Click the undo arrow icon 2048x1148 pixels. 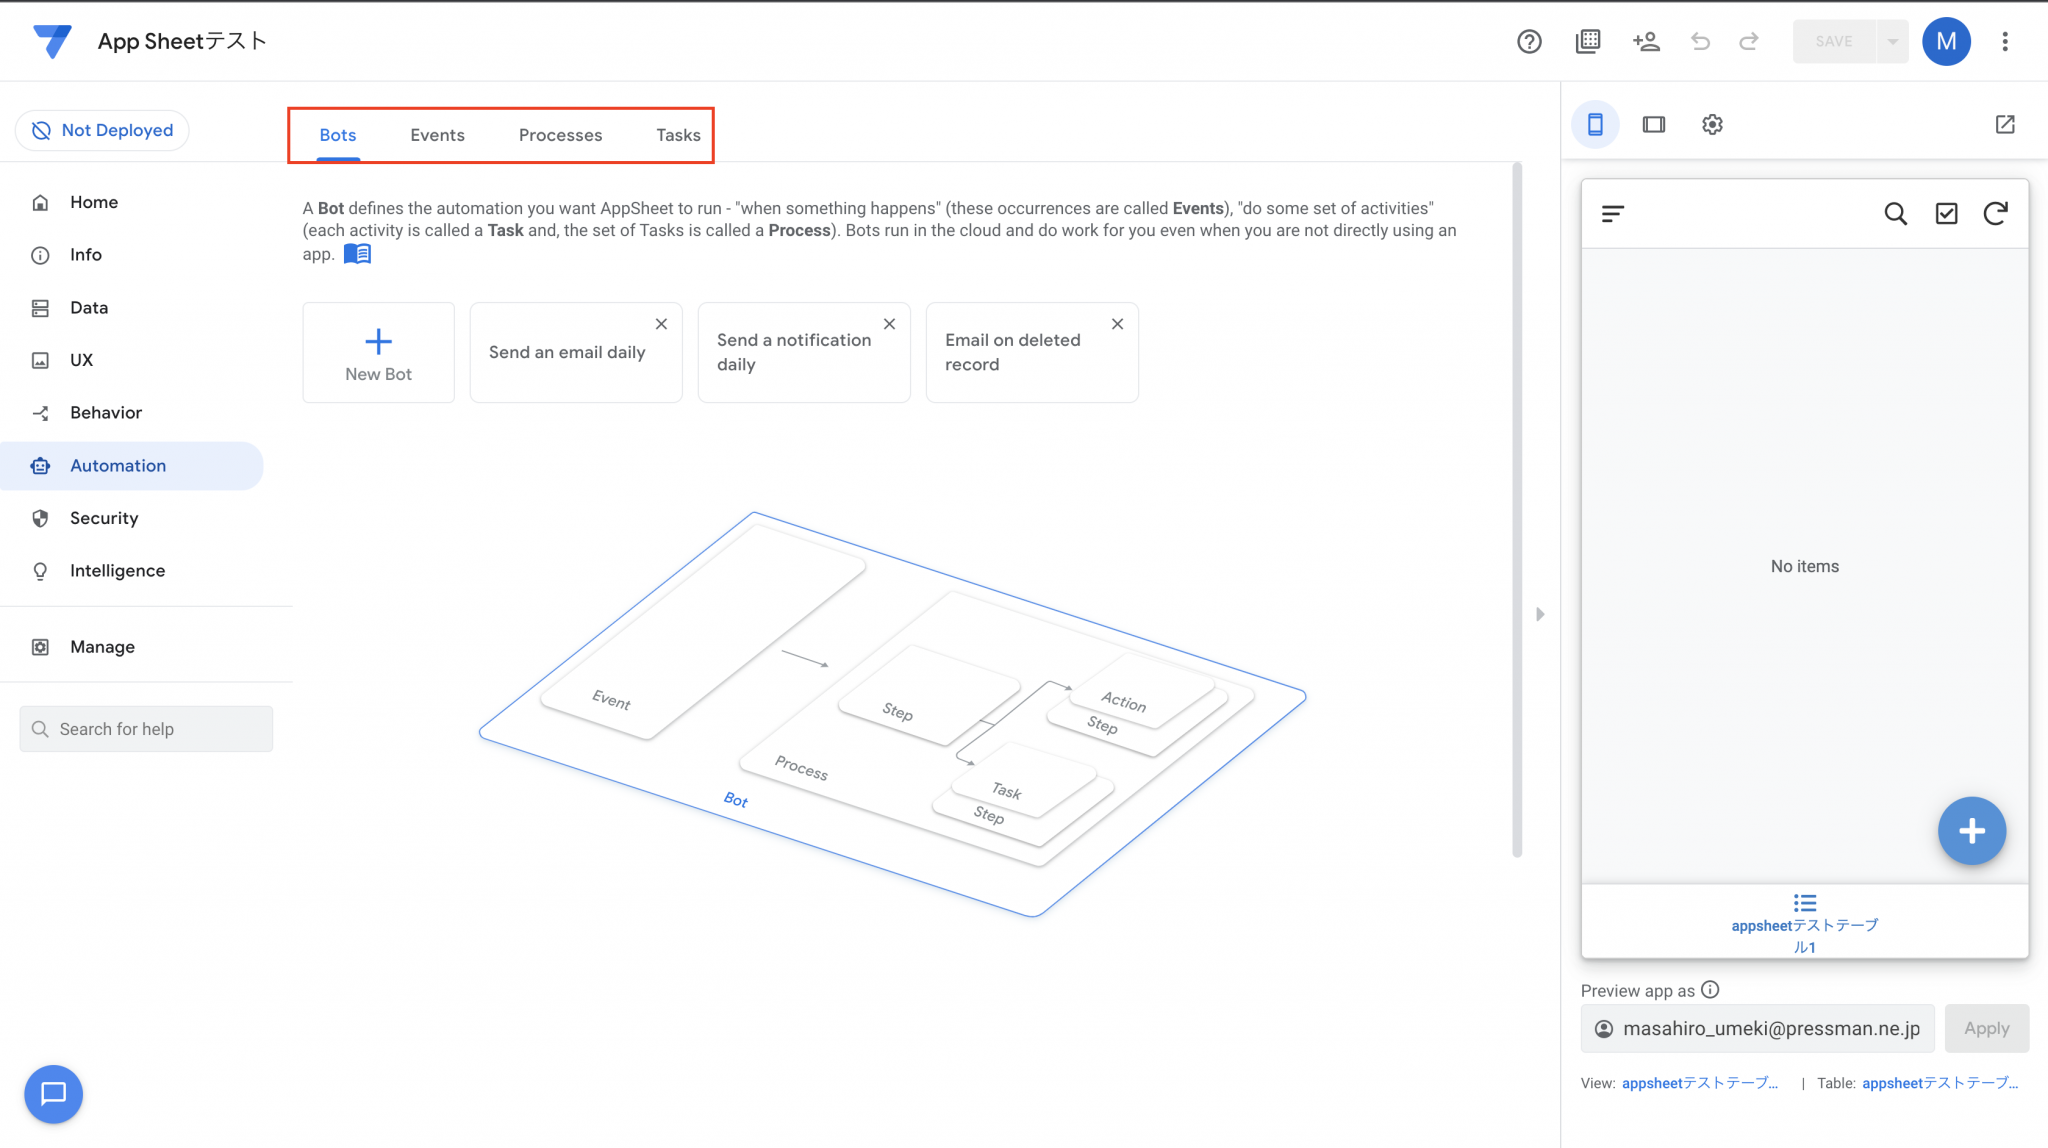pyautogui.click(x=1700, y=41)
